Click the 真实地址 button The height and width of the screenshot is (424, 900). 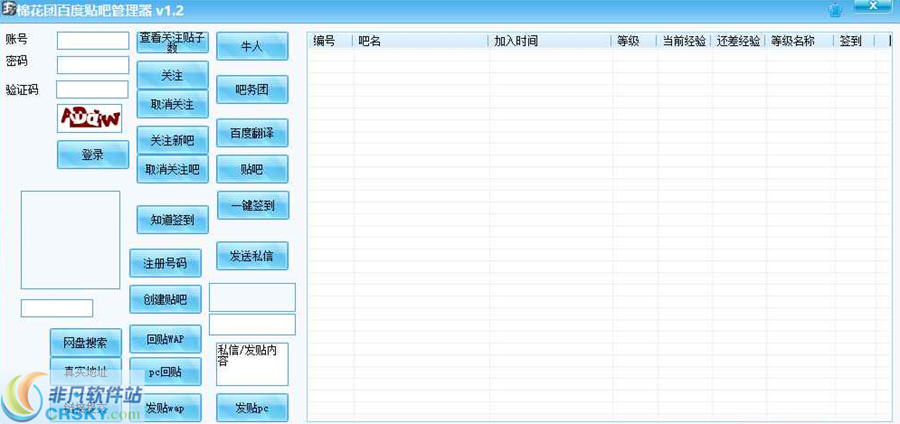86,371
